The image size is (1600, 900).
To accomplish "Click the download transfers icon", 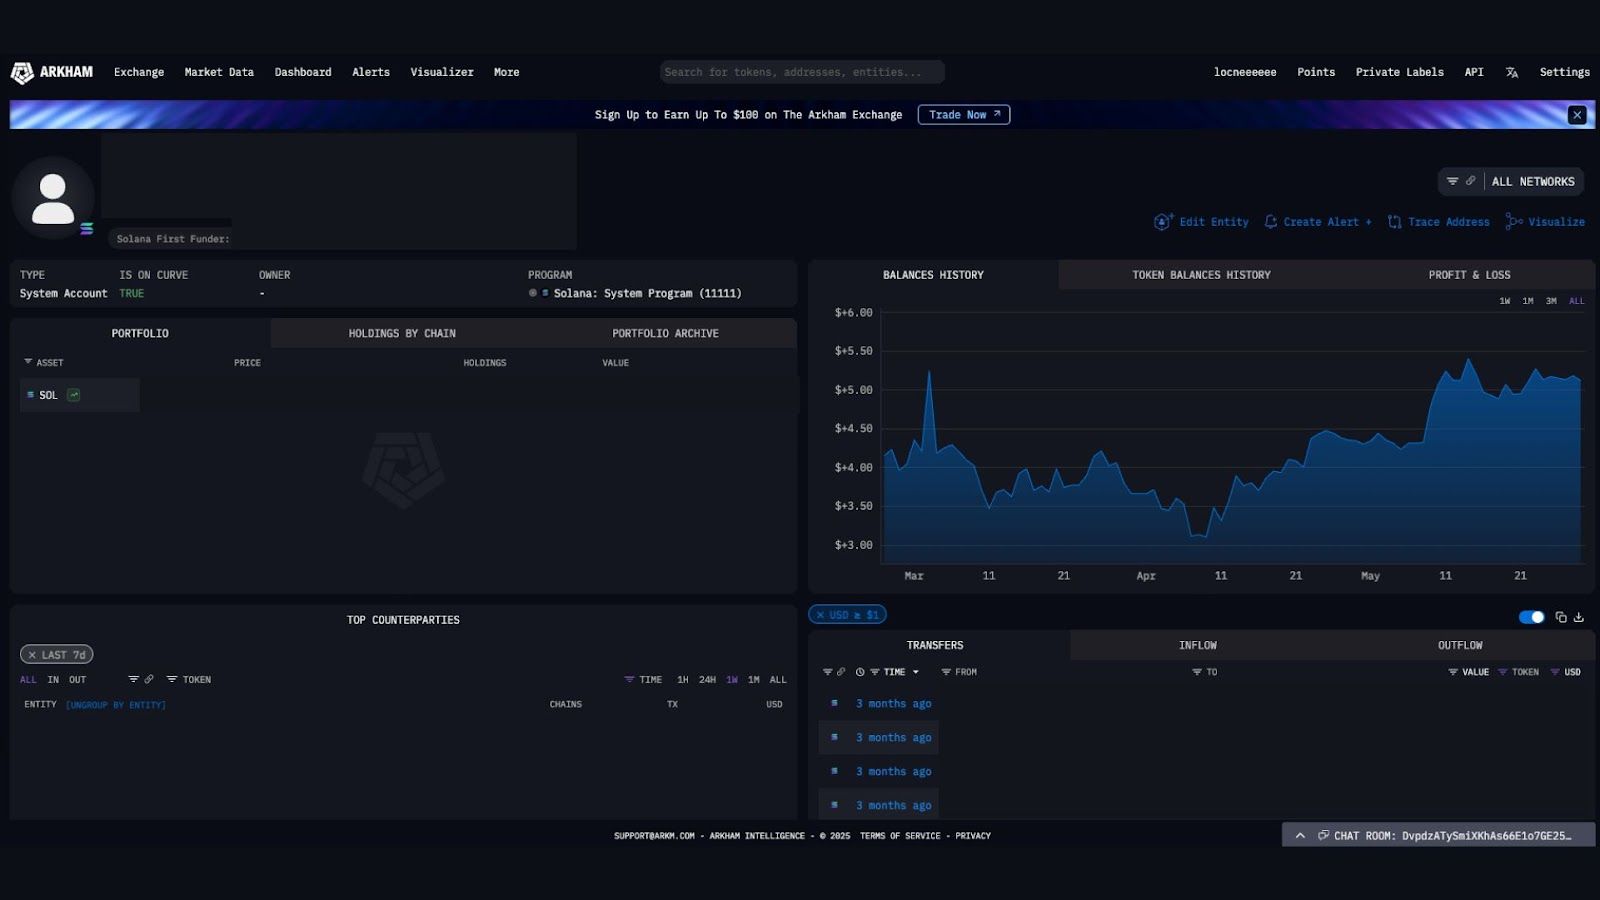I will 1579,617.
